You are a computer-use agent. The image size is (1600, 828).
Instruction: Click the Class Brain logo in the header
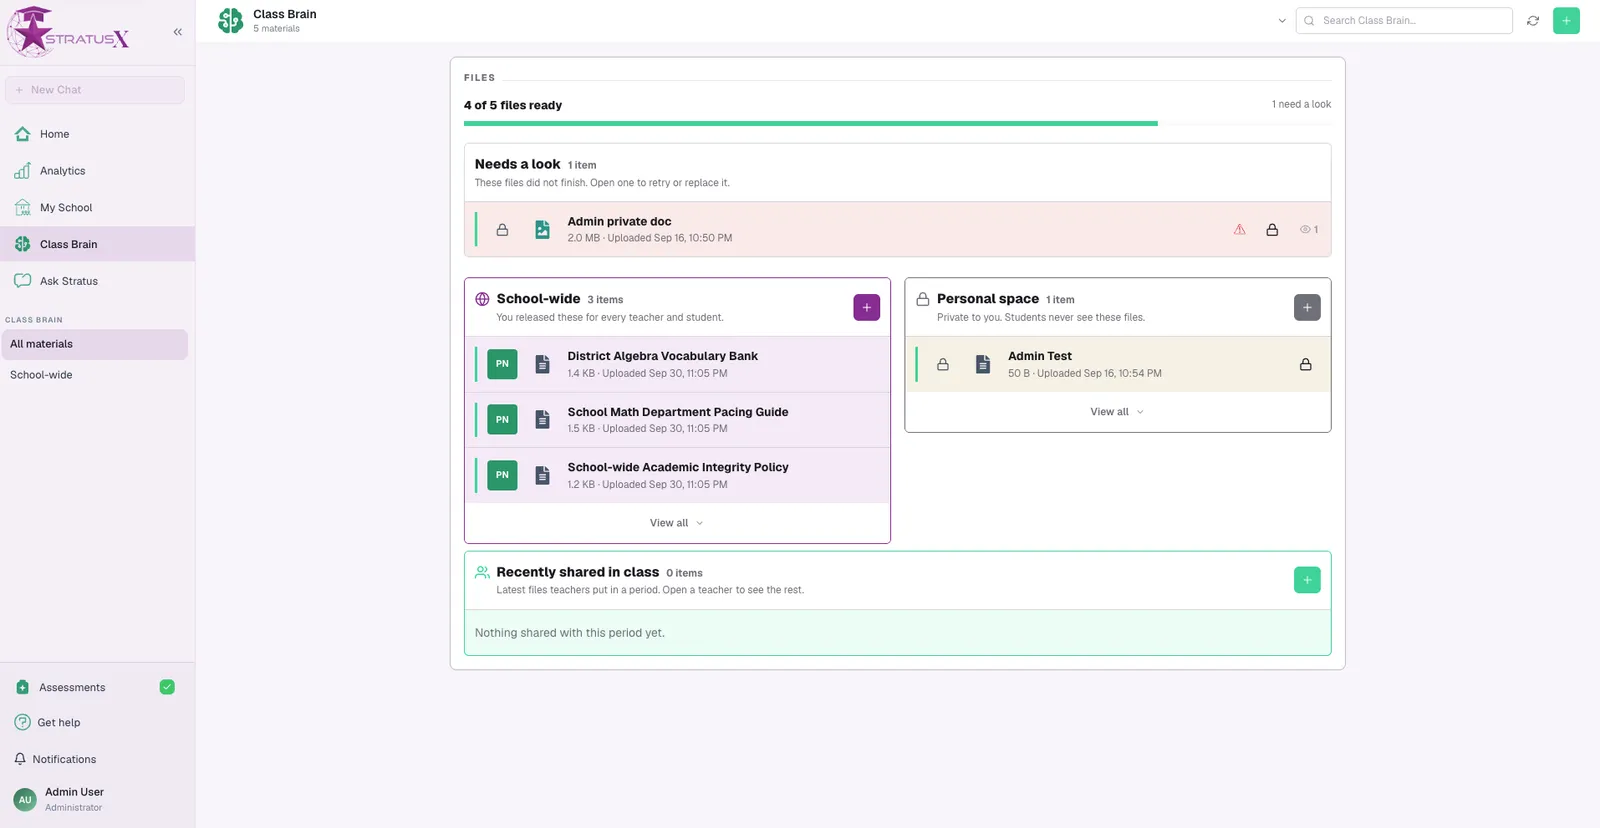(231, 20)
